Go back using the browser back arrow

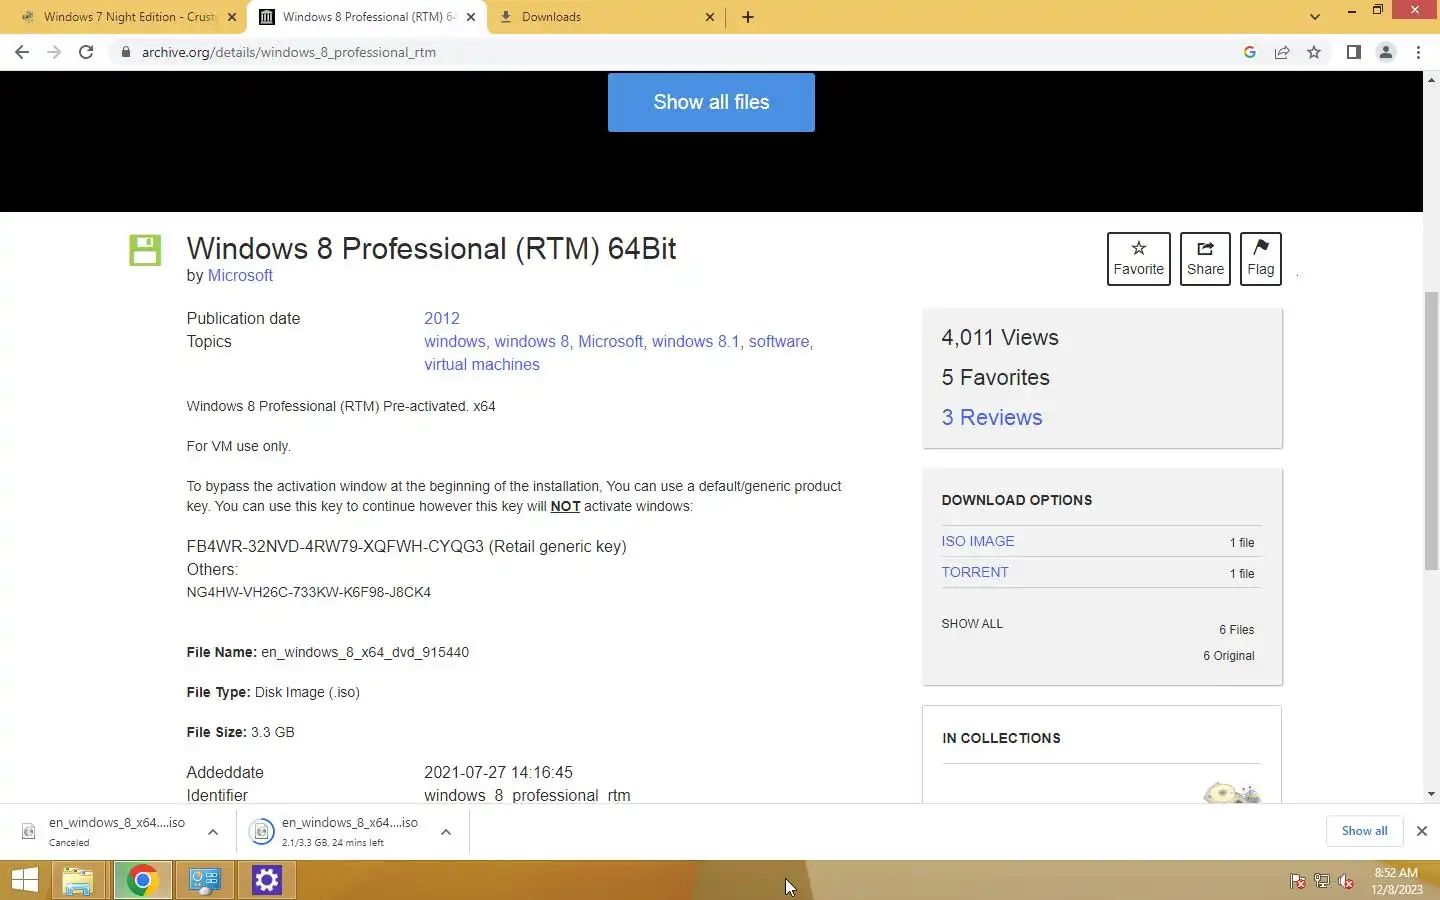tap(22, 52)
